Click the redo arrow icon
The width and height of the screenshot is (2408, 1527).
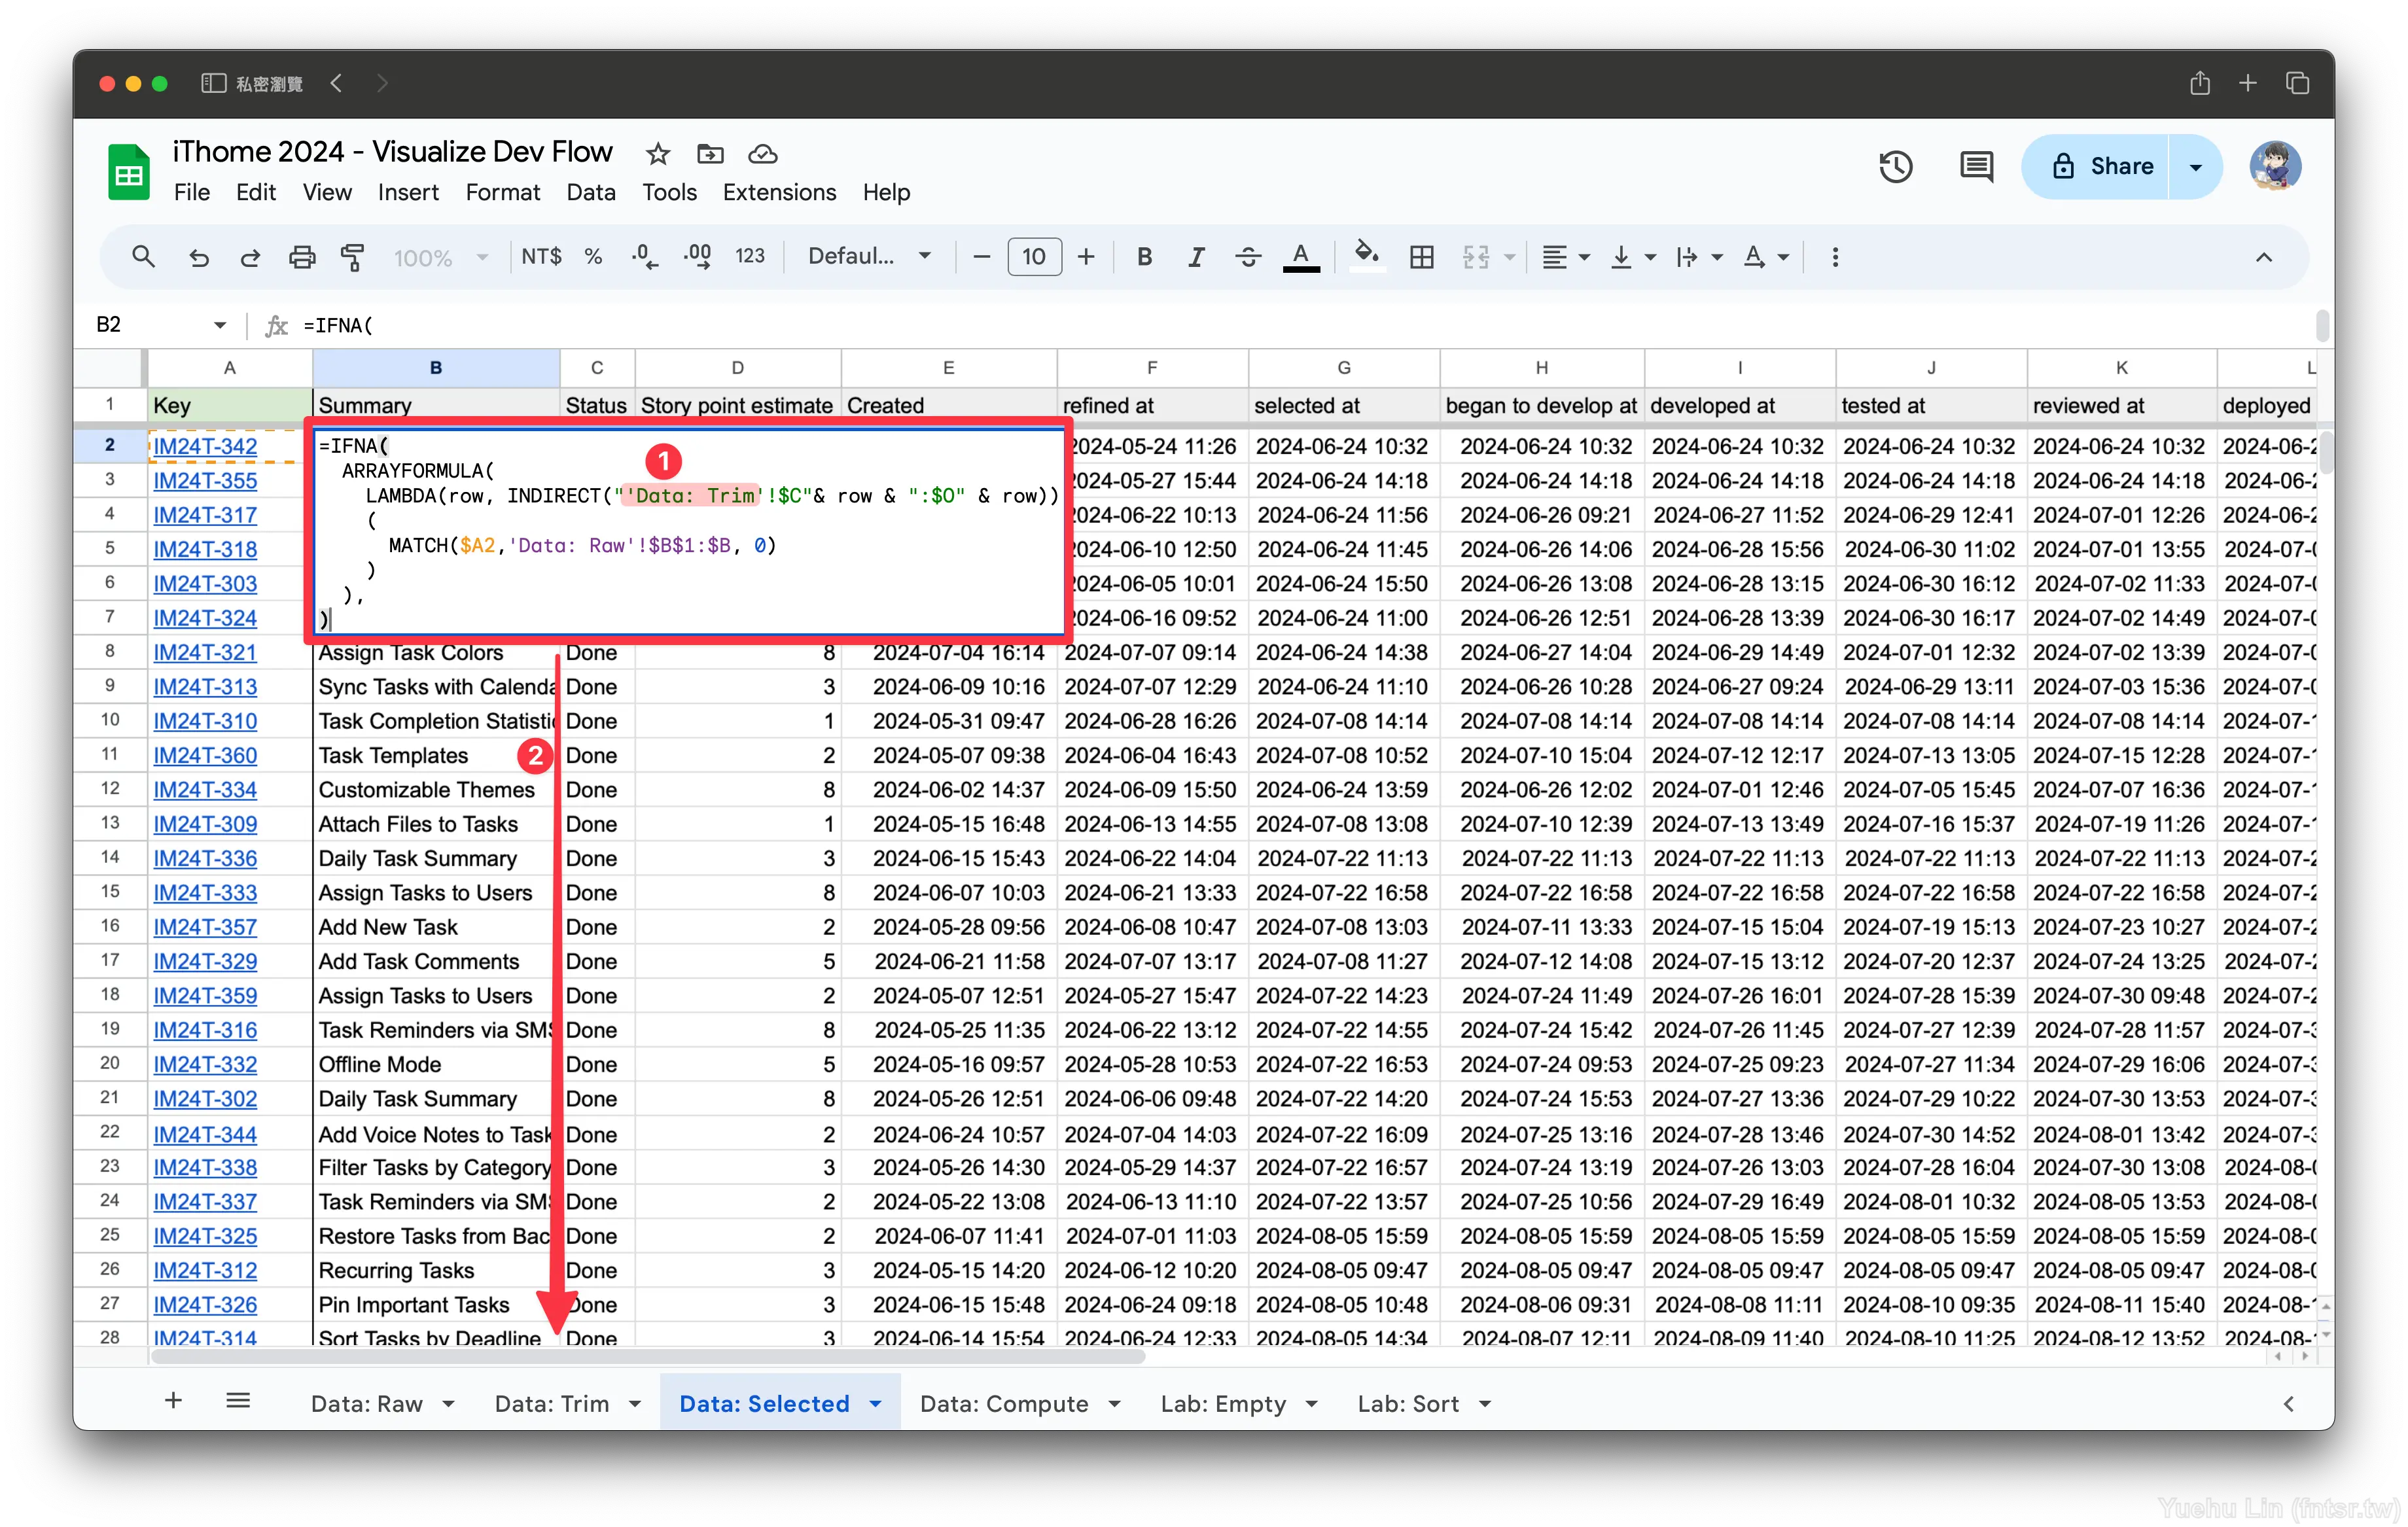click(250, 257)
